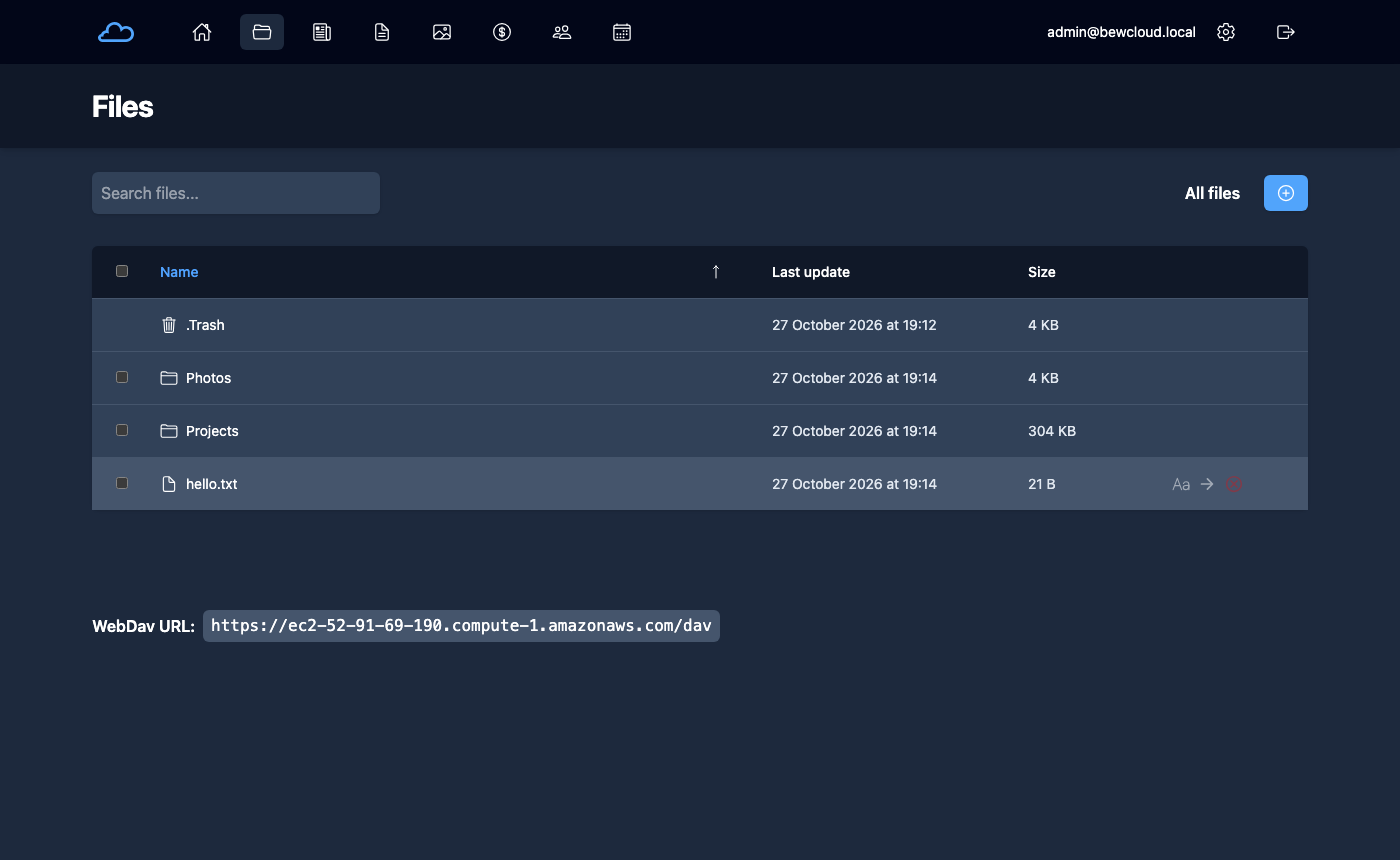
Task: Open the .Trash trash can icon
Action: (x=169, y=325)
